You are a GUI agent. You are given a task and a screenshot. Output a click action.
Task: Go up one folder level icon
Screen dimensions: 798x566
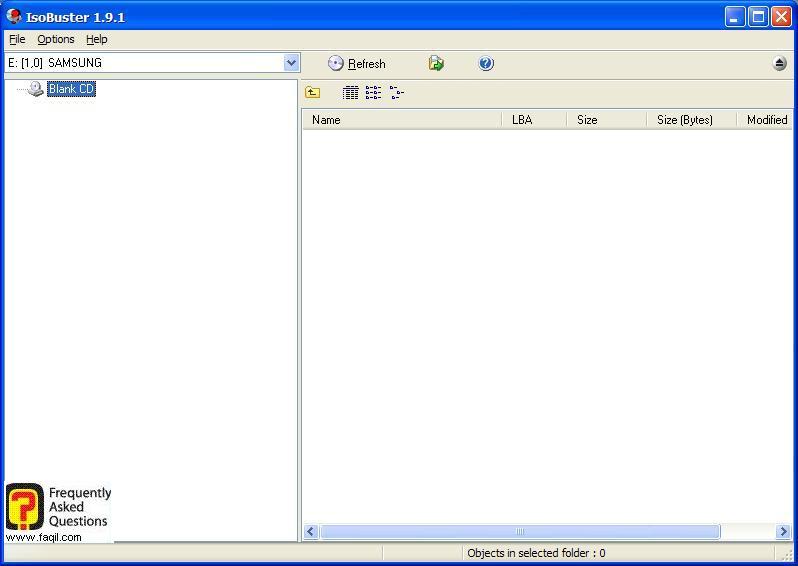[313, 93]
